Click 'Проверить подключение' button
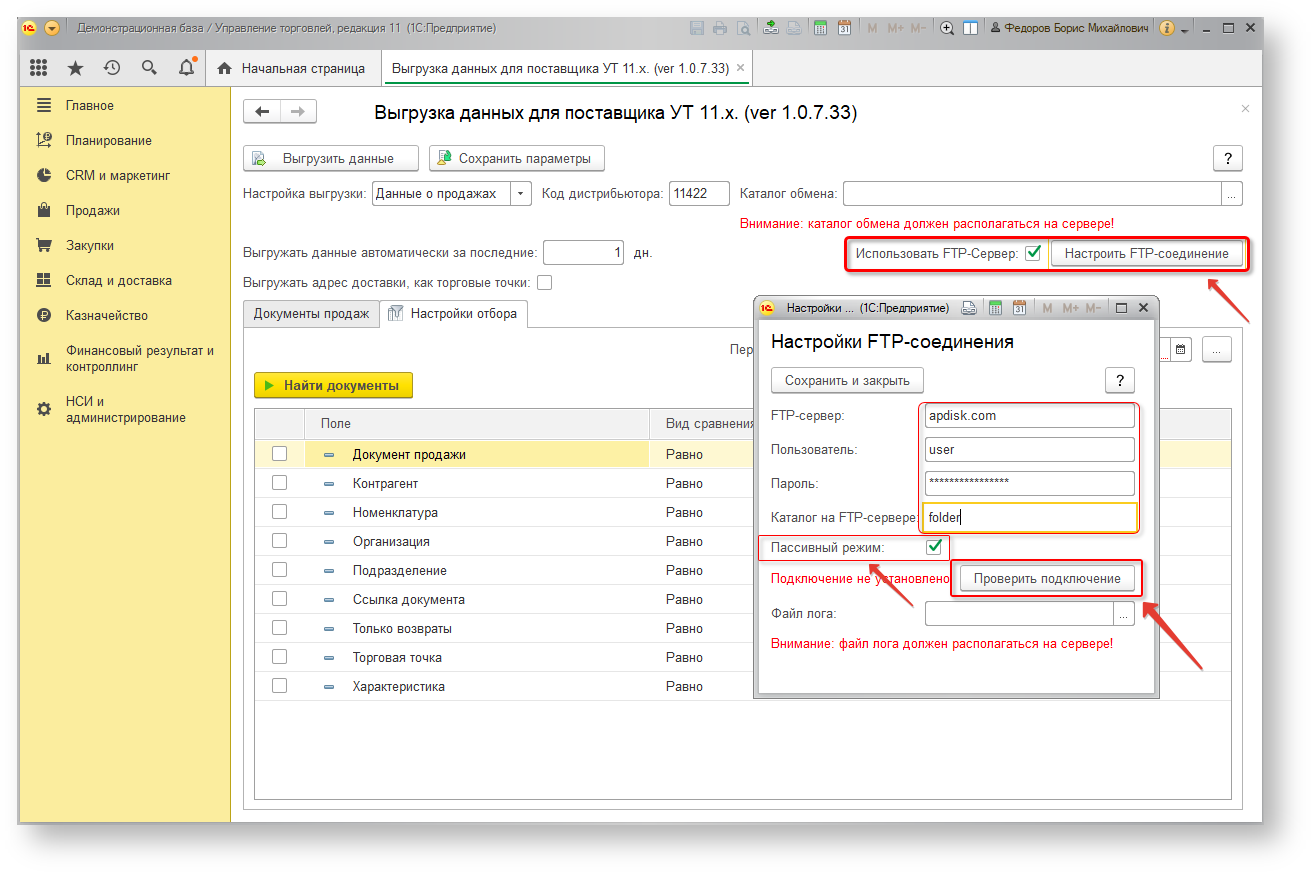This screenshot has width=1312, height=873. click(1047, 579)
